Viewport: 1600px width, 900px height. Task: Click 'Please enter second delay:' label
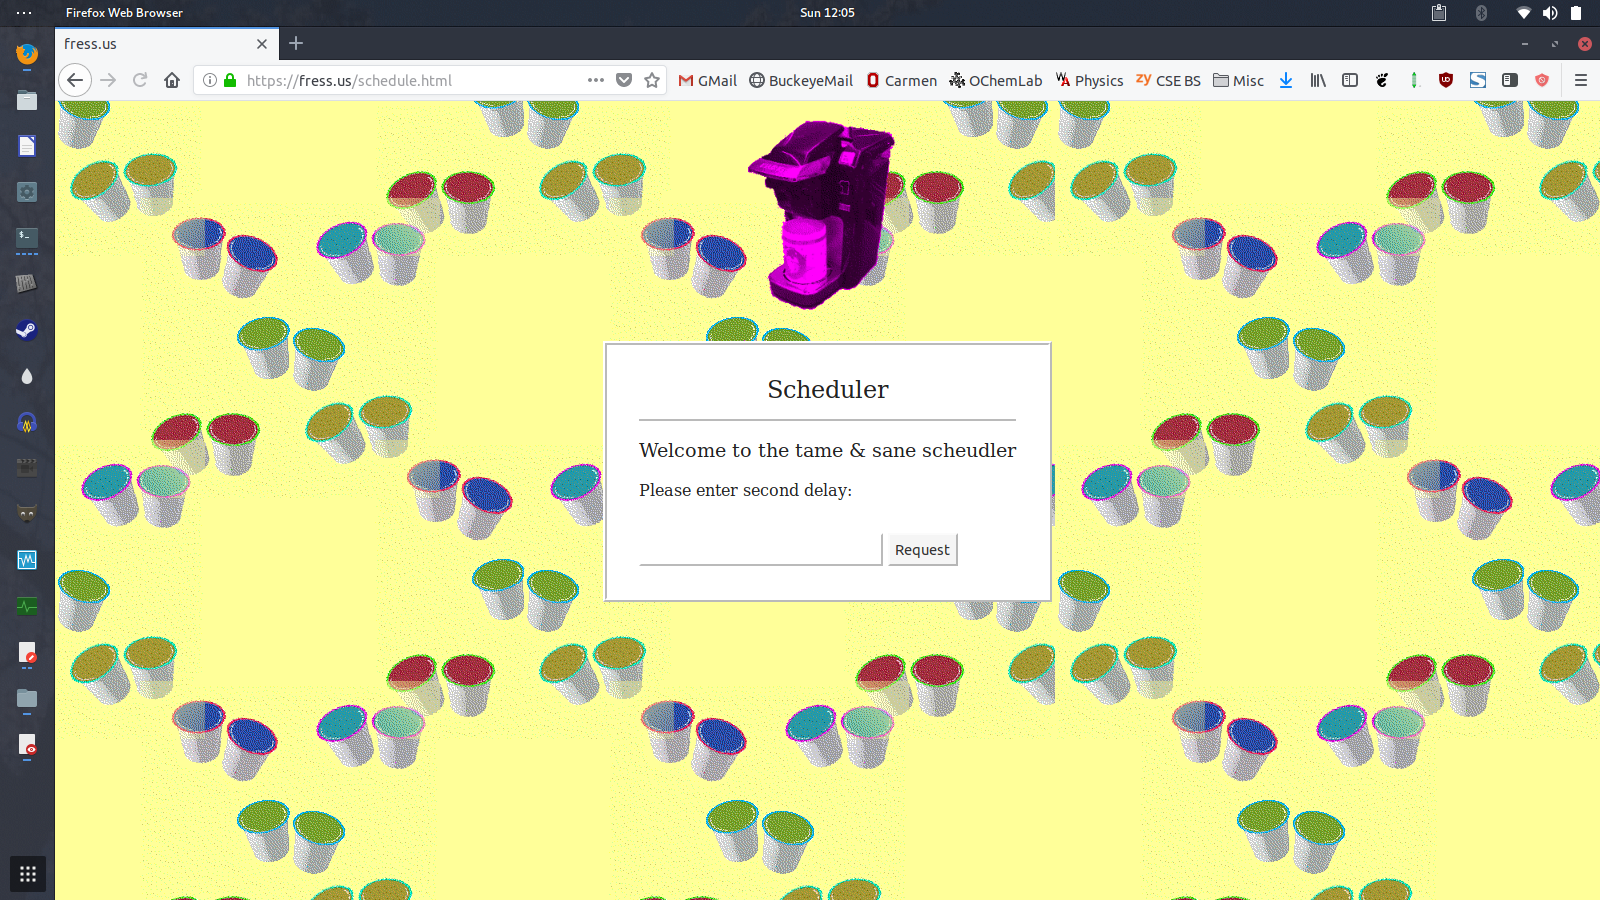(745, 490)
